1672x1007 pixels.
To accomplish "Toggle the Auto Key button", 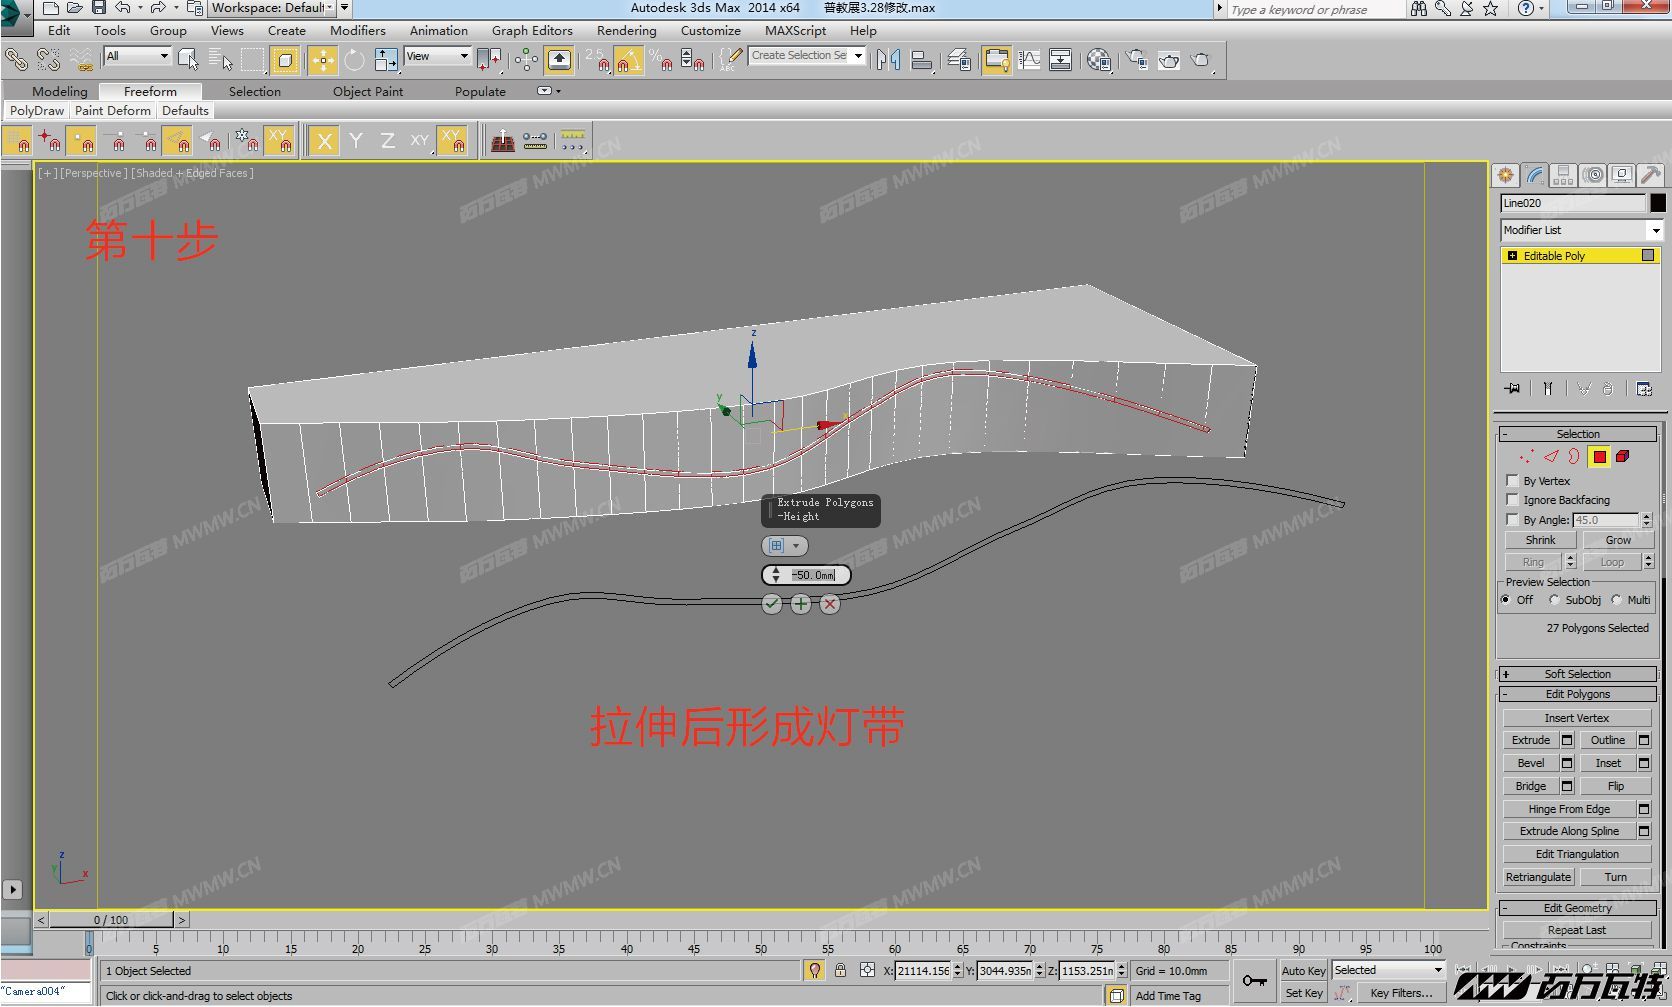I will [x=1303, y=970].
